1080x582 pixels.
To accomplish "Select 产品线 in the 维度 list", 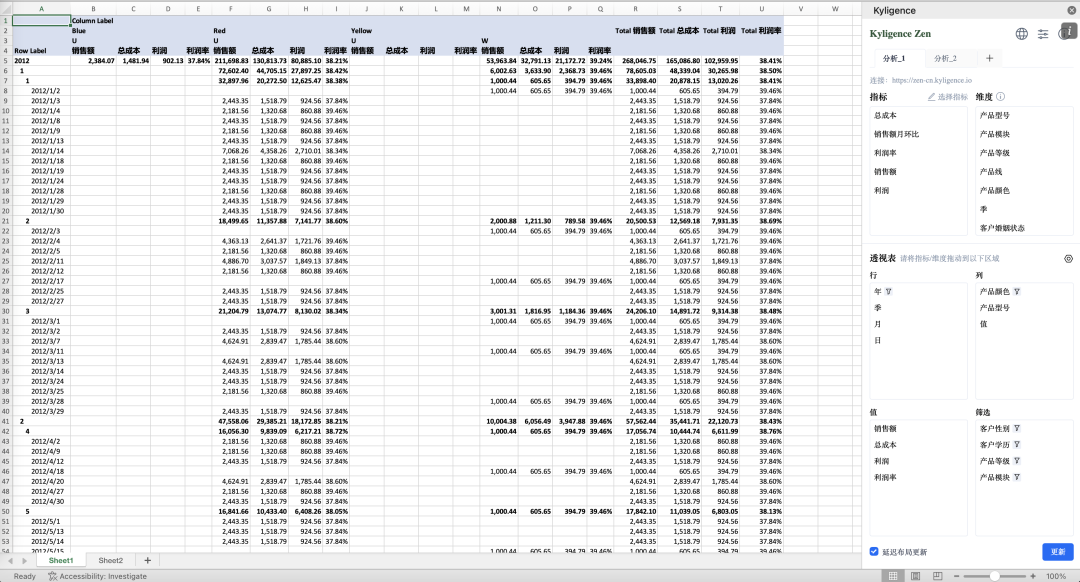I will [x=990, y=172].
